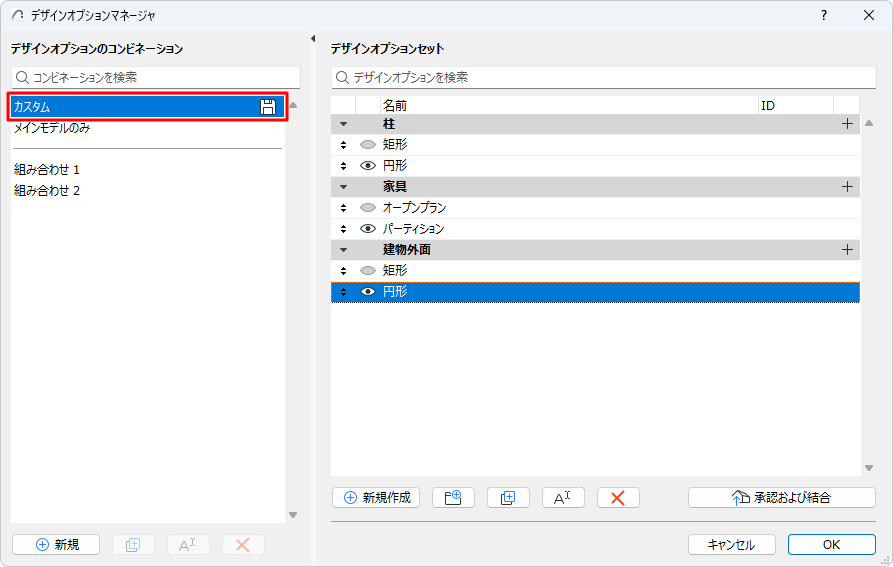Click option sets list scroll down arrow
The width and height of the screenshot is (893, 567).
point(869,468)
